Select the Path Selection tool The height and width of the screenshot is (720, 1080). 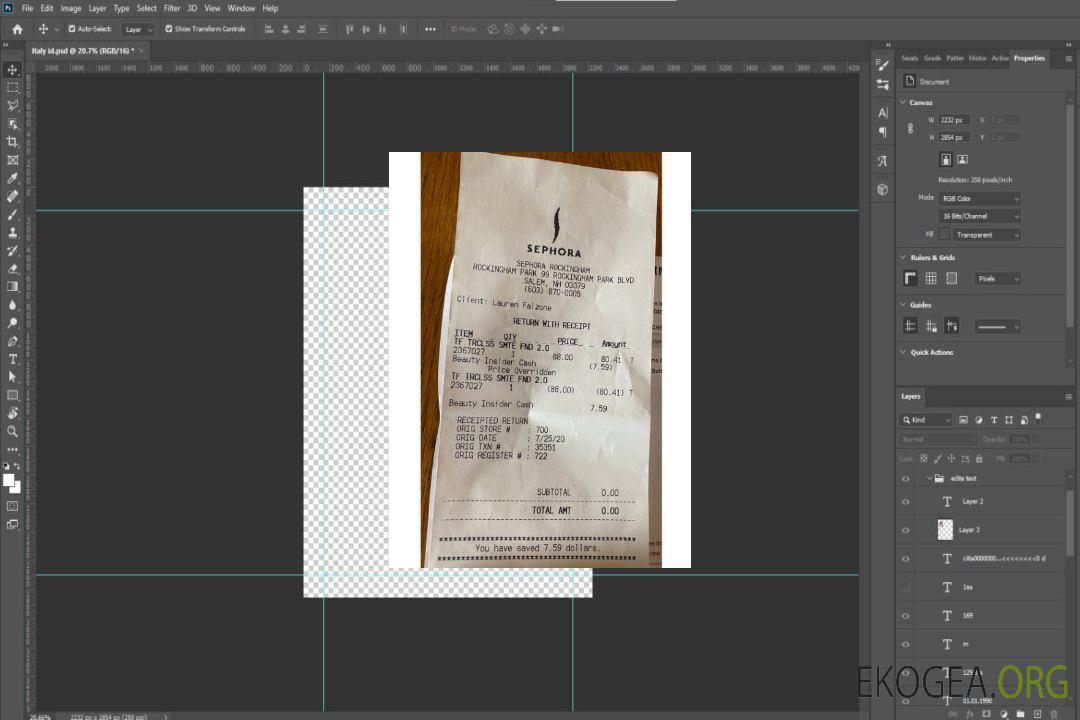(12, 377)
